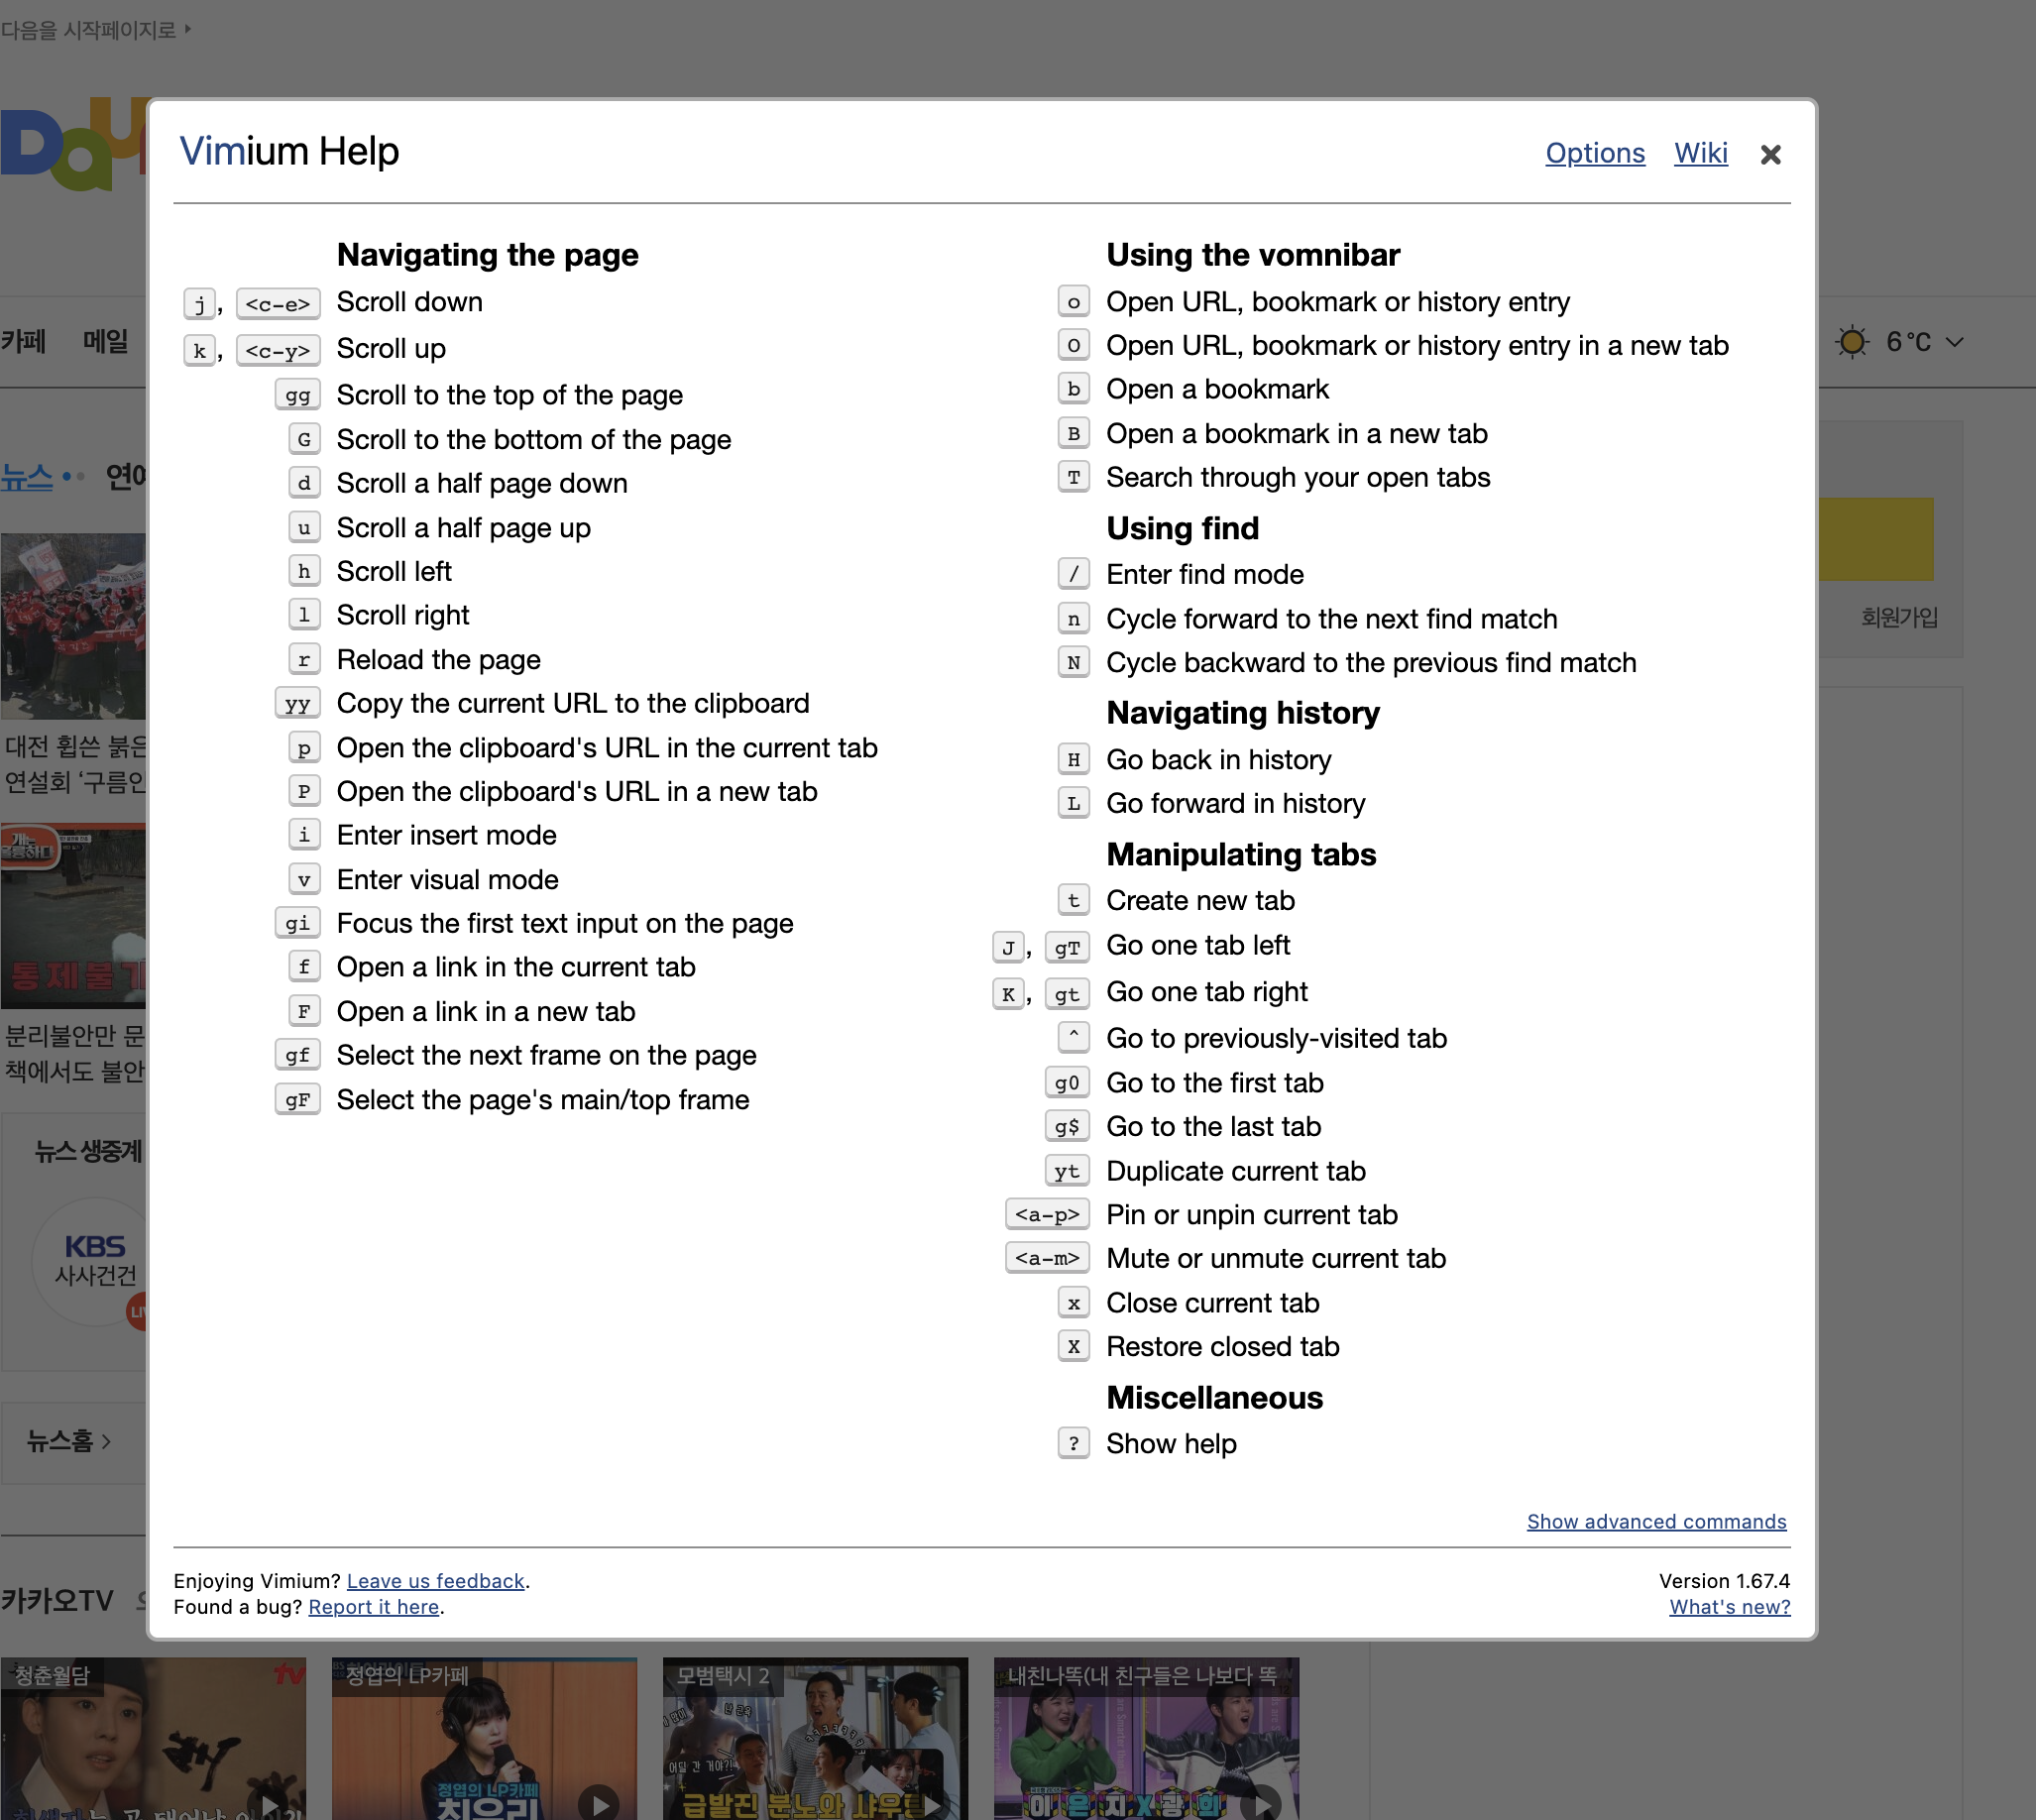Click 'Restore closed tab' command text
This screenshot has height=1820, width=2036.
[1222, 1346]
